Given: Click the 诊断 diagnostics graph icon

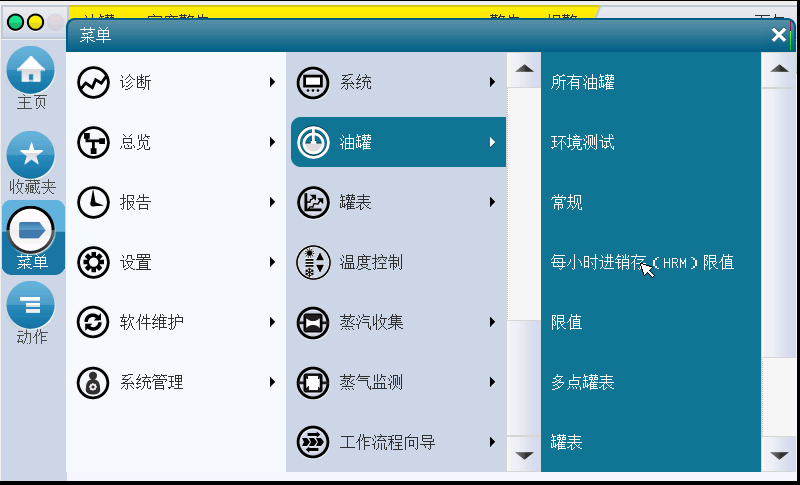Looking at the screenshot, I should click(93, 83).
